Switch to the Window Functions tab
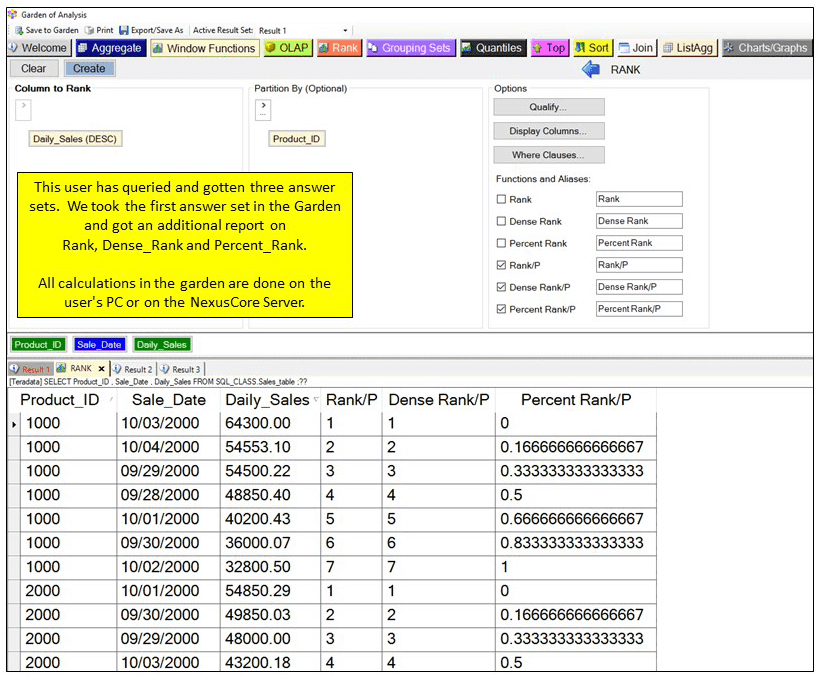Viewport: 822px width, 679px height. point(204,48)
